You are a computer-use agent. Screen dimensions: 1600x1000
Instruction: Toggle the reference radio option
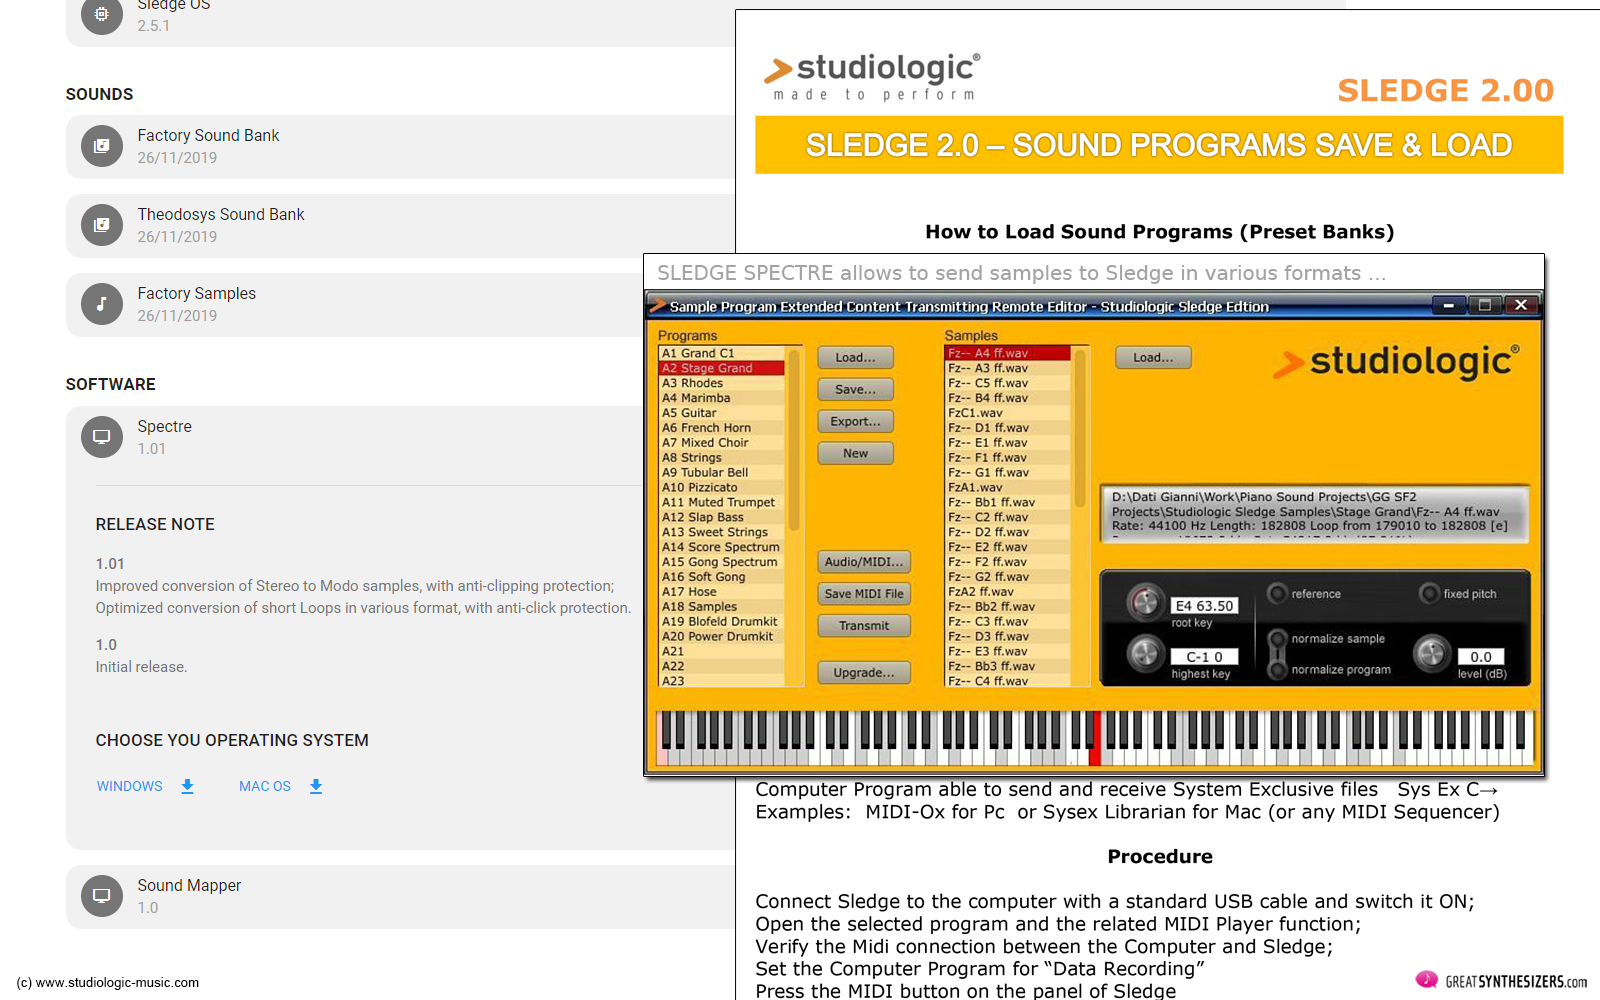click(1277, 593)
